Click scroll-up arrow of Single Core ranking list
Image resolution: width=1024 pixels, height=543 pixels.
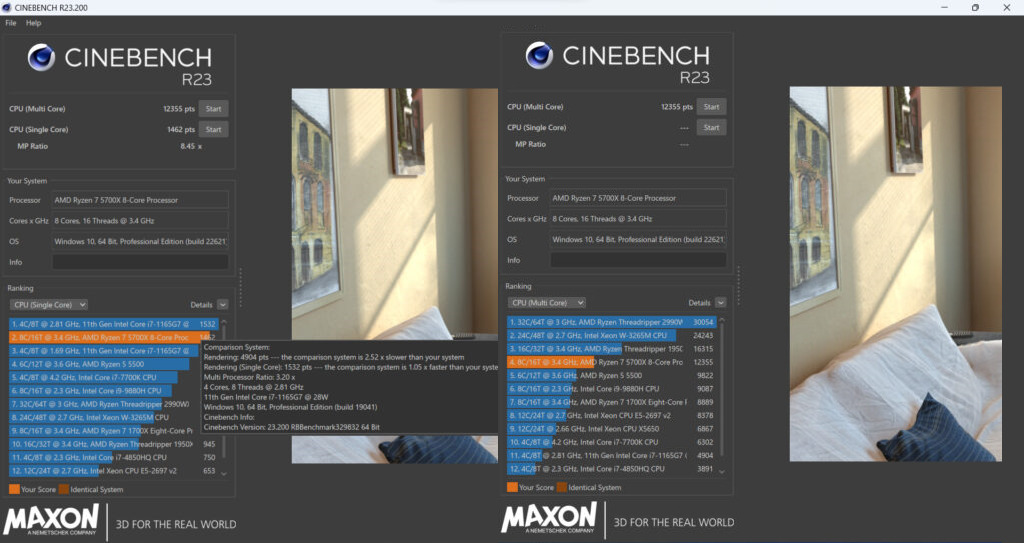click(224, 321)
